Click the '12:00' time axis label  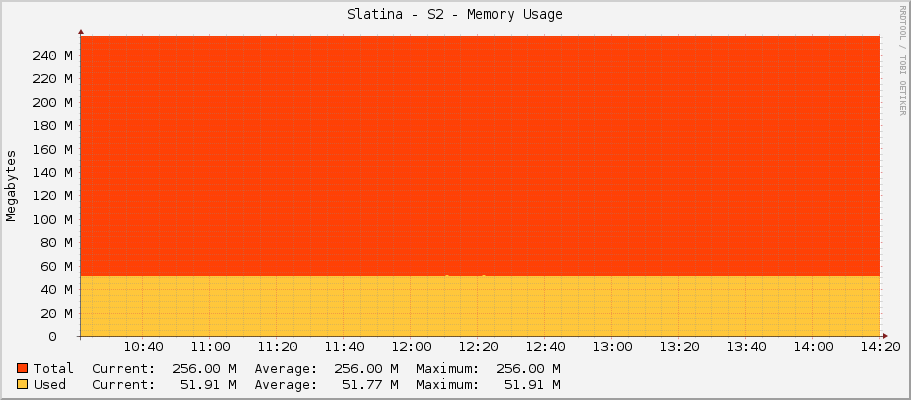(x=411, y=347)
